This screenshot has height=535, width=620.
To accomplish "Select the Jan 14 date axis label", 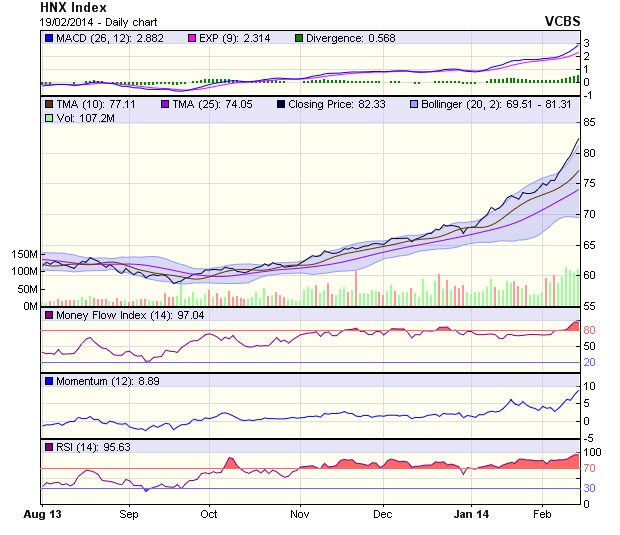I will 470,513.
